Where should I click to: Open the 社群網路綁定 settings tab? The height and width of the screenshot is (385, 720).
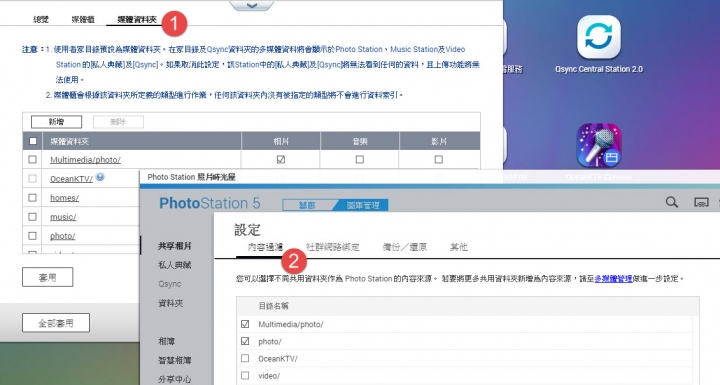(332, 247)
